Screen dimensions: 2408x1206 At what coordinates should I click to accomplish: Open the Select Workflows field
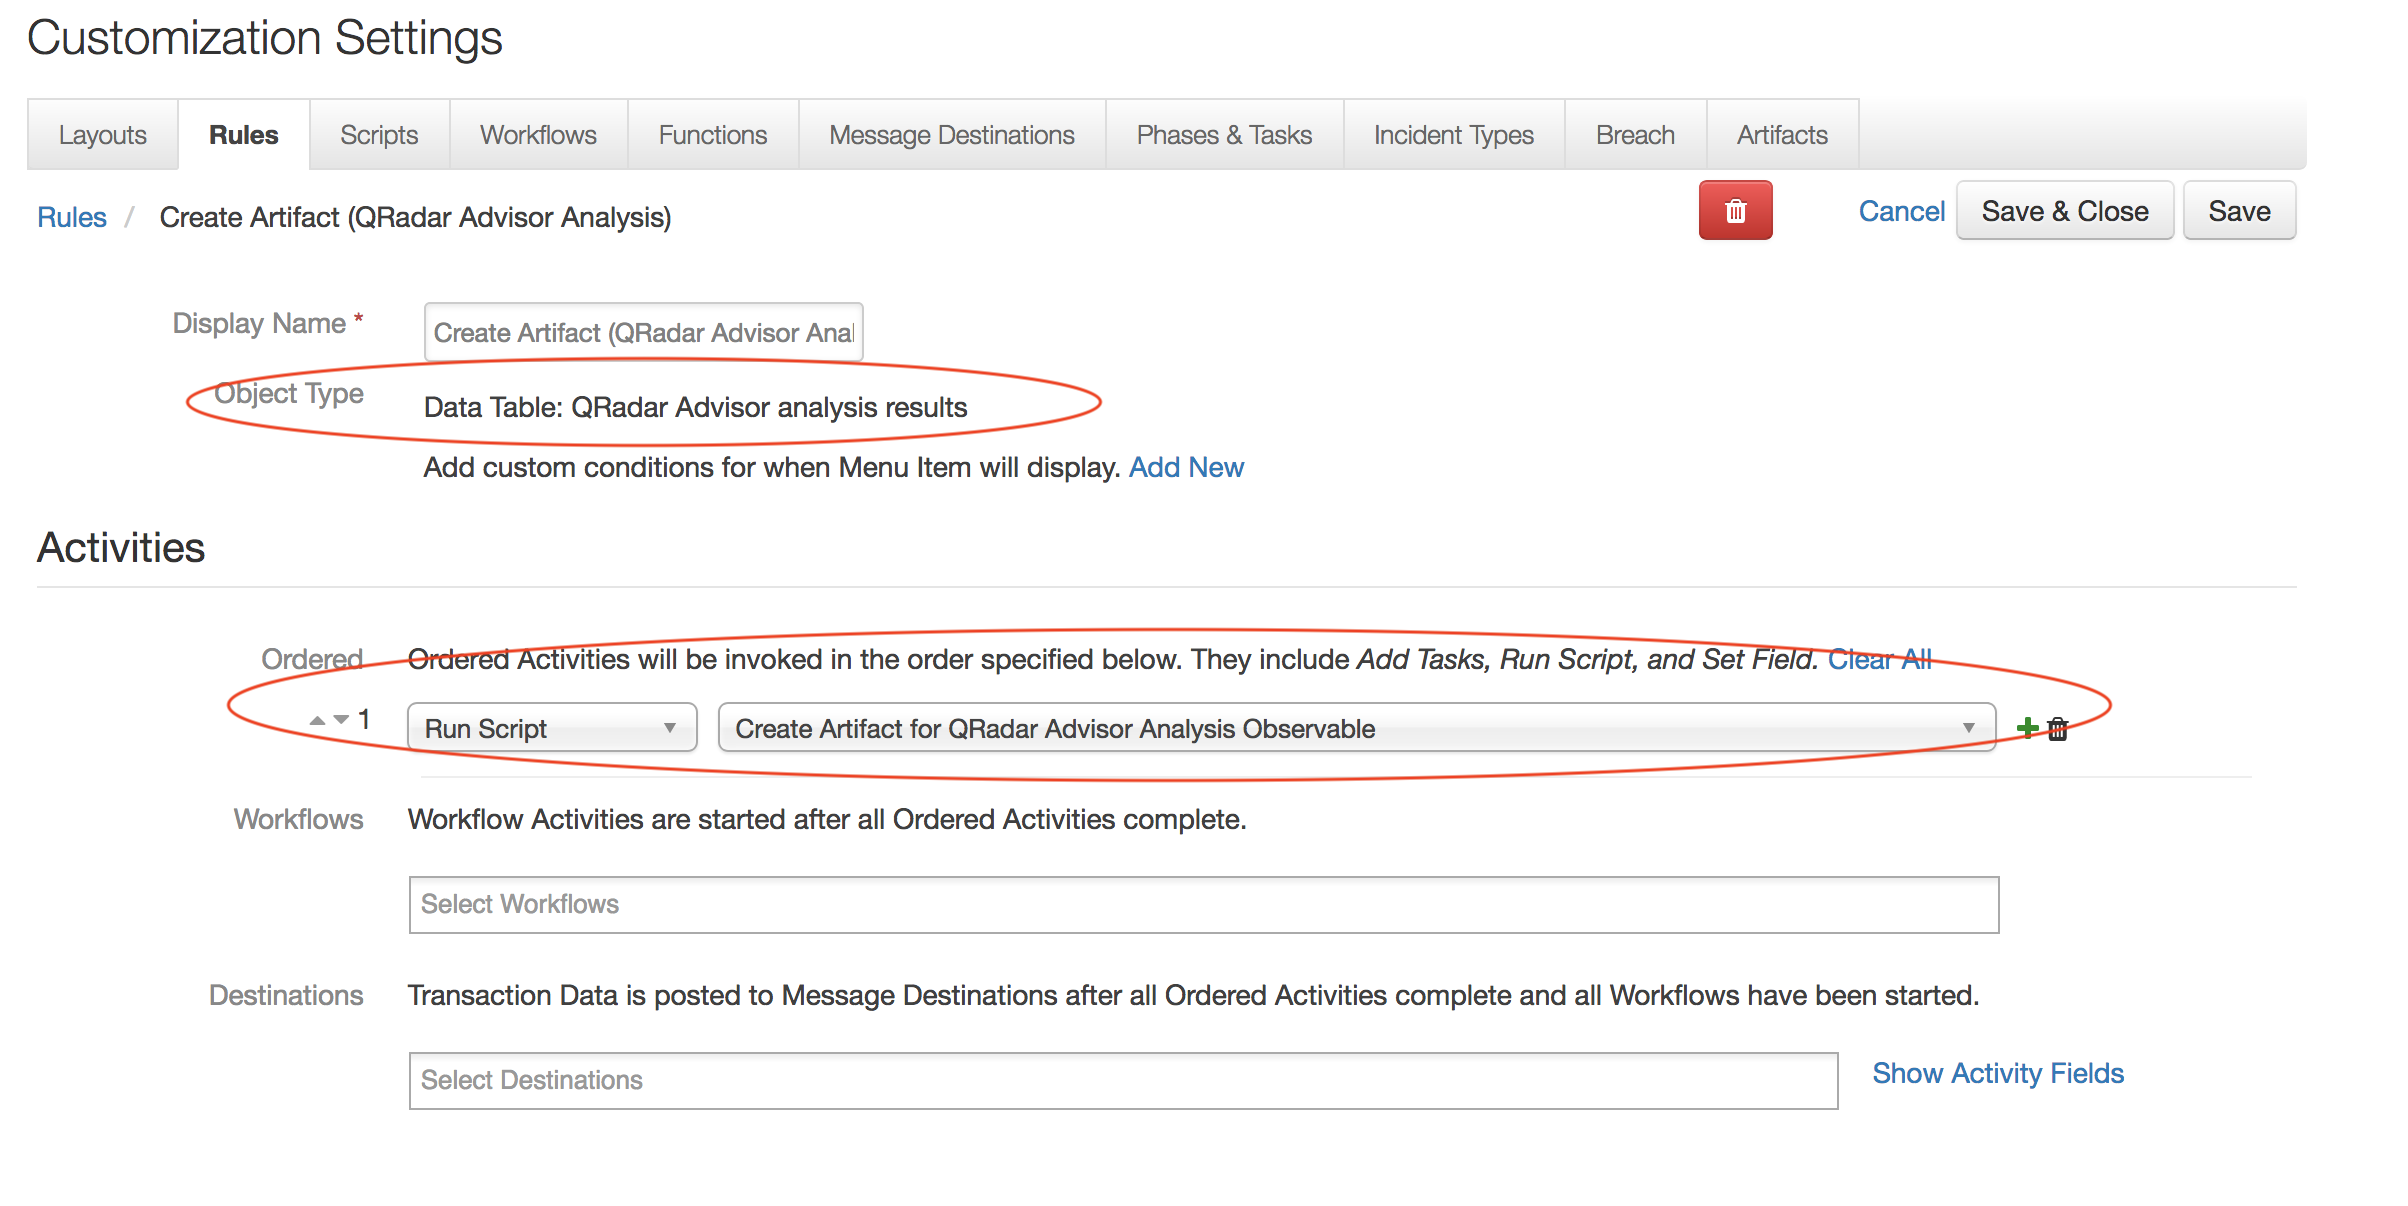1203,904
